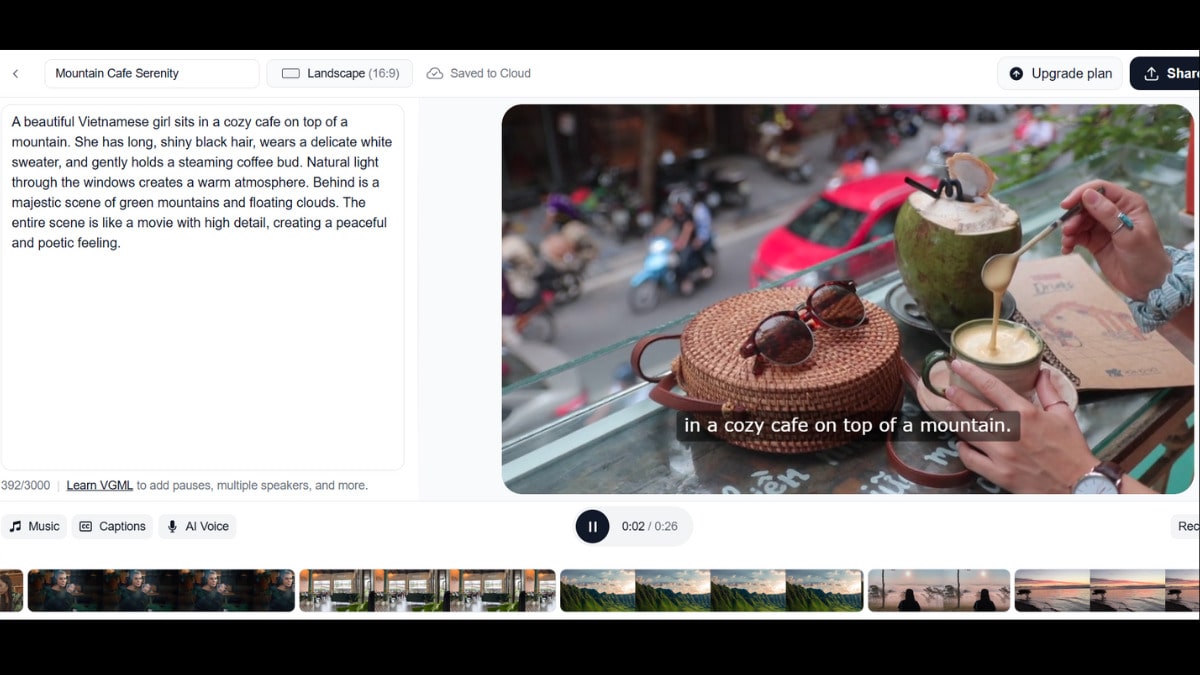
Task: Select the sunset silhouette timeline clip
Action: [x=938, y=590]
